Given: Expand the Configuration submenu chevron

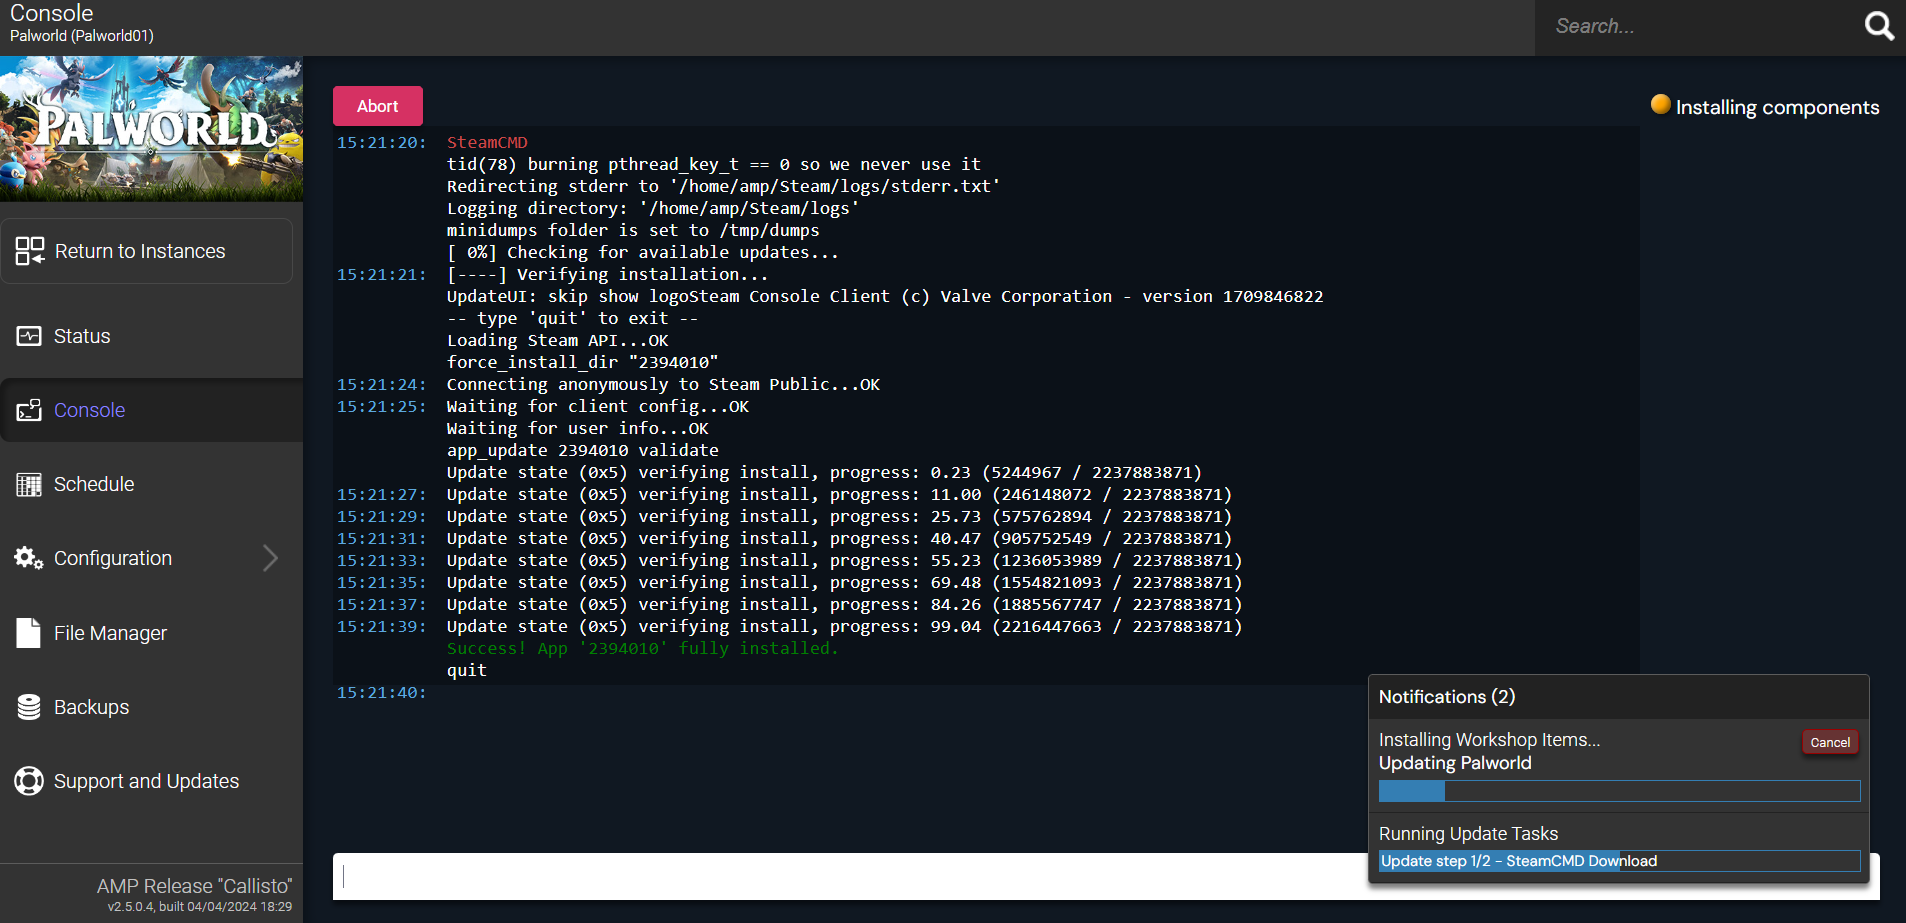Looking at the screenshot, I should 270,558.
